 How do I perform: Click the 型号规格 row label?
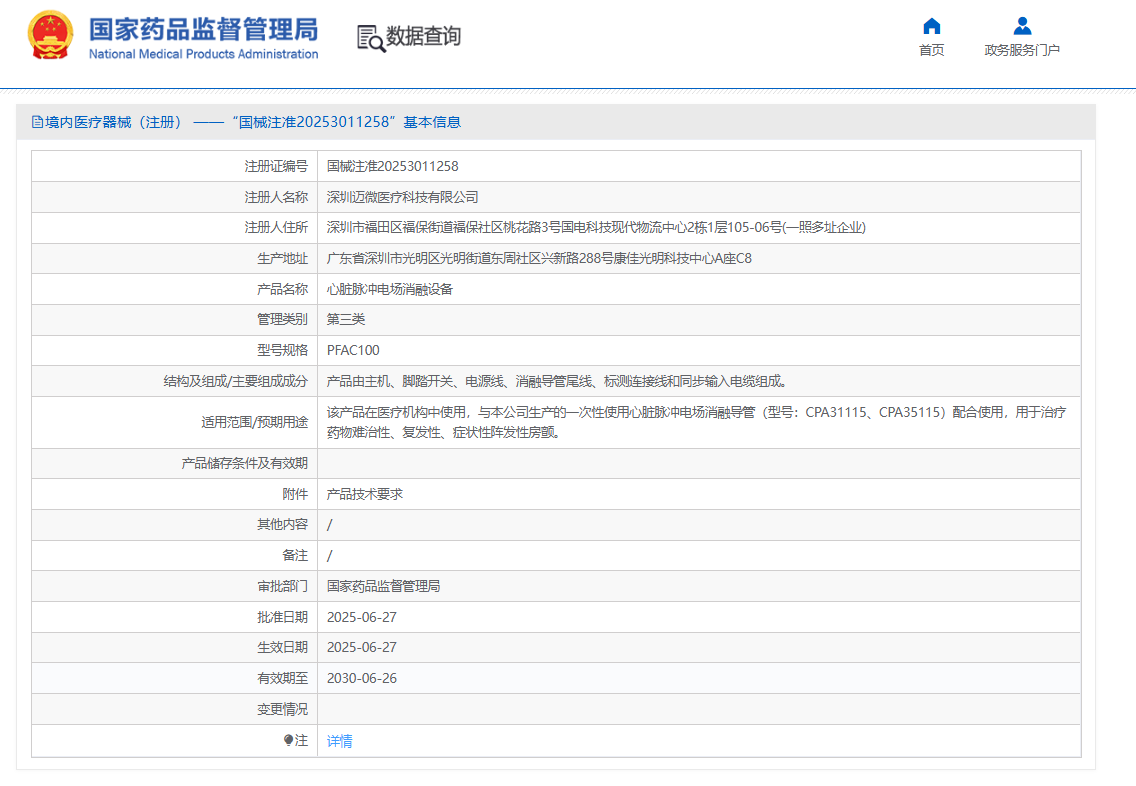(283, 351)
